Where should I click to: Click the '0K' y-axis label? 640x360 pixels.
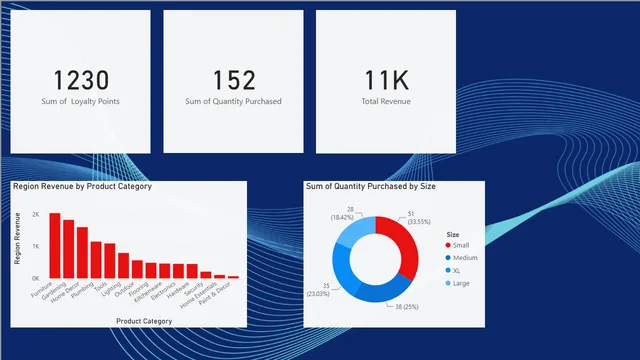coord(36,278)
